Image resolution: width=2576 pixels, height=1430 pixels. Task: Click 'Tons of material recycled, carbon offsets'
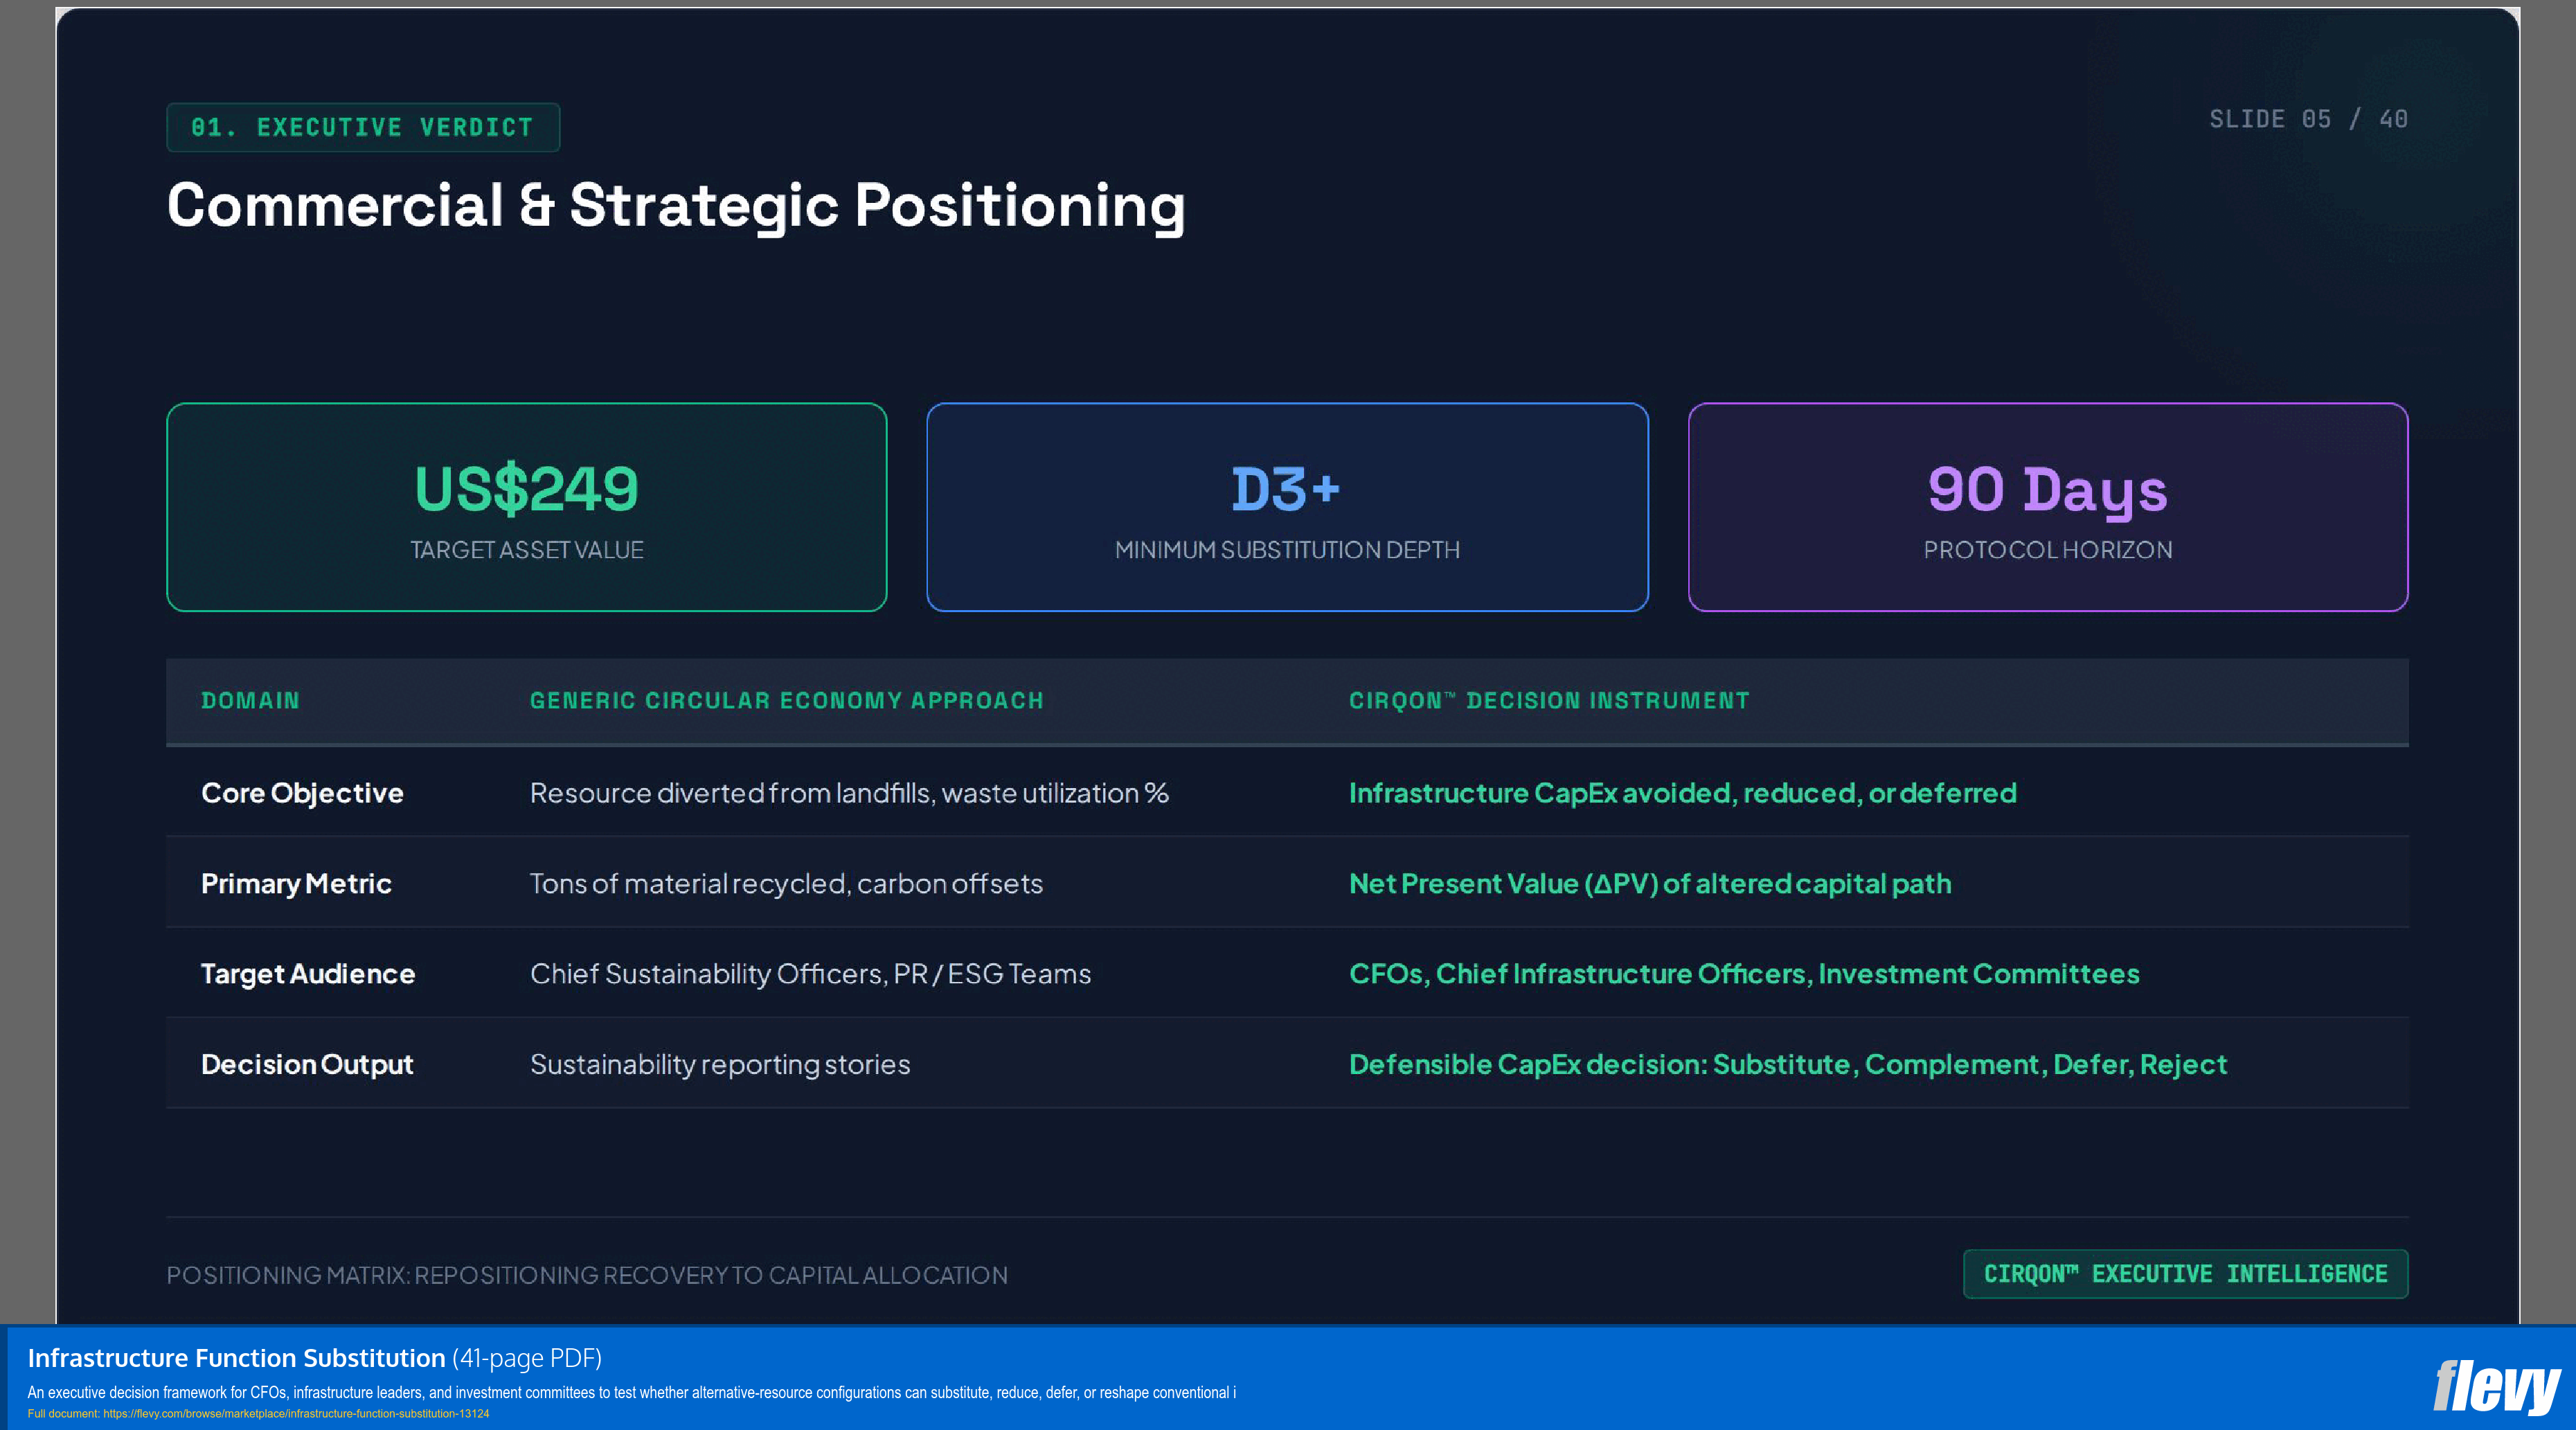786,883
